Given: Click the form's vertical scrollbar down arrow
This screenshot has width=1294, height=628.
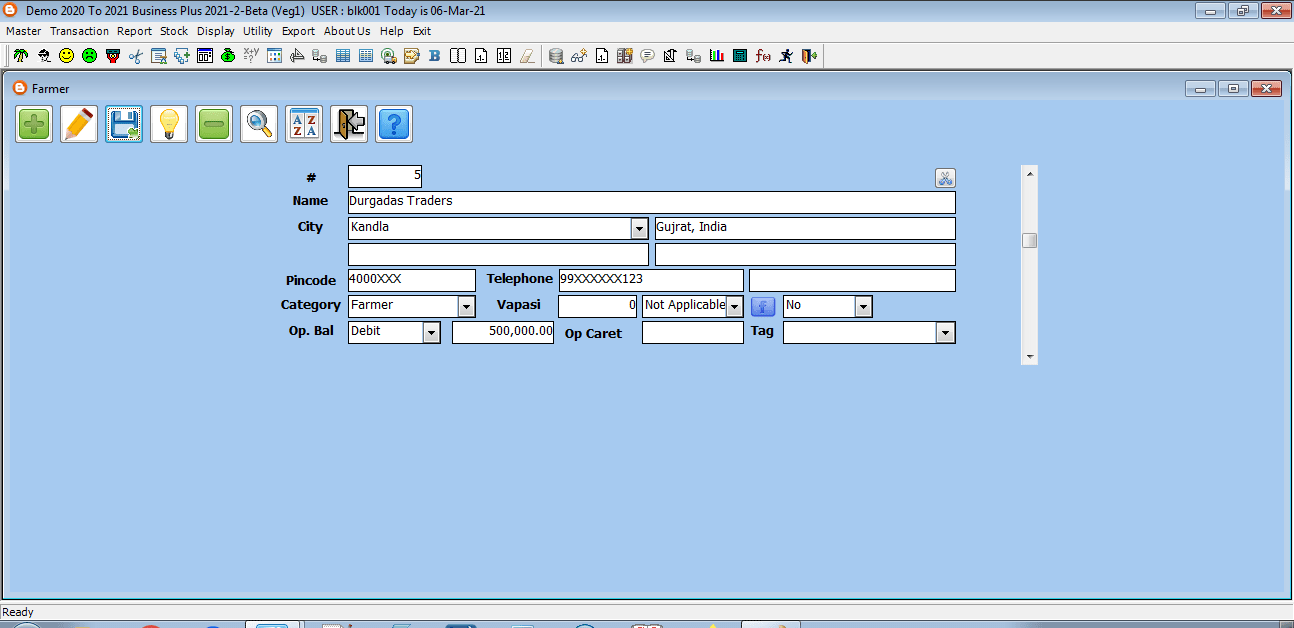Looking at the screenshot, I should coord(1029,356).
